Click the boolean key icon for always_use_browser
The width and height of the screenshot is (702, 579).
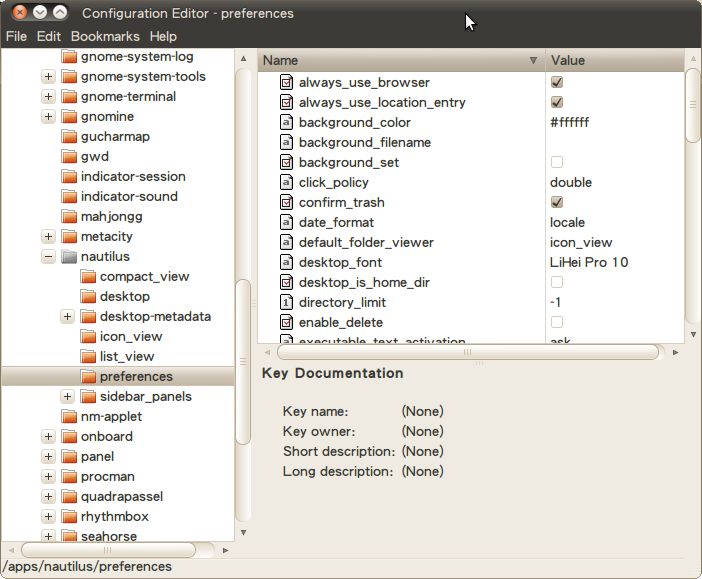pos(287,82)
